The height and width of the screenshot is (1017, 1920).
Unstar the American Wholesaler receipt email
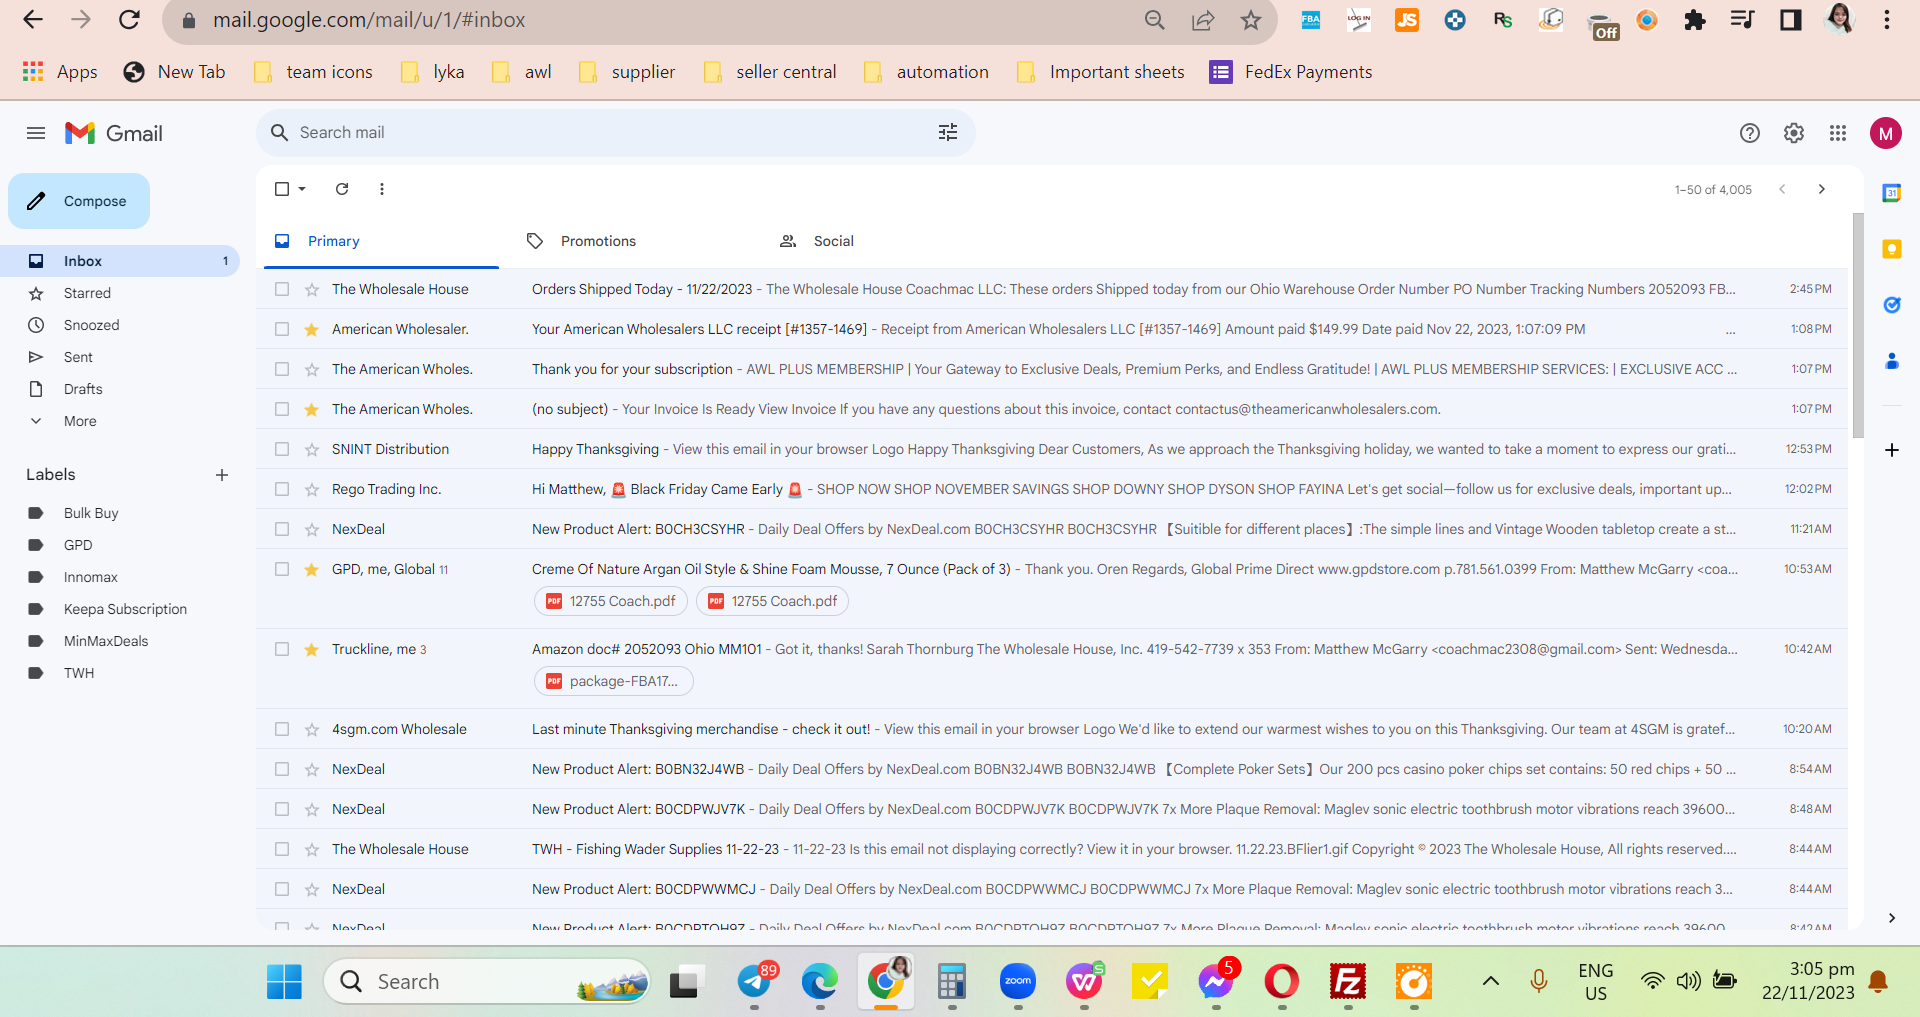point(312,329)
